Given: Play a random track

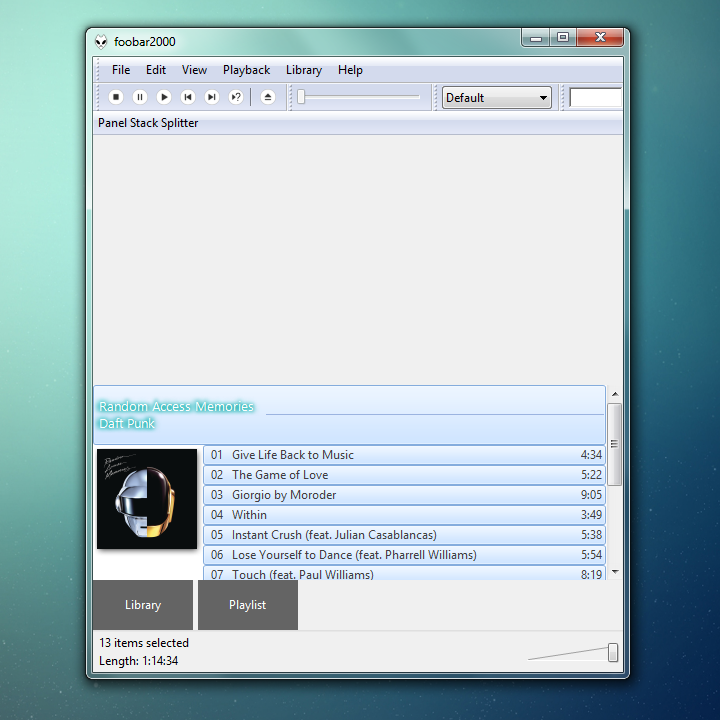Looking at the screenshot, I should coord(236,97).
